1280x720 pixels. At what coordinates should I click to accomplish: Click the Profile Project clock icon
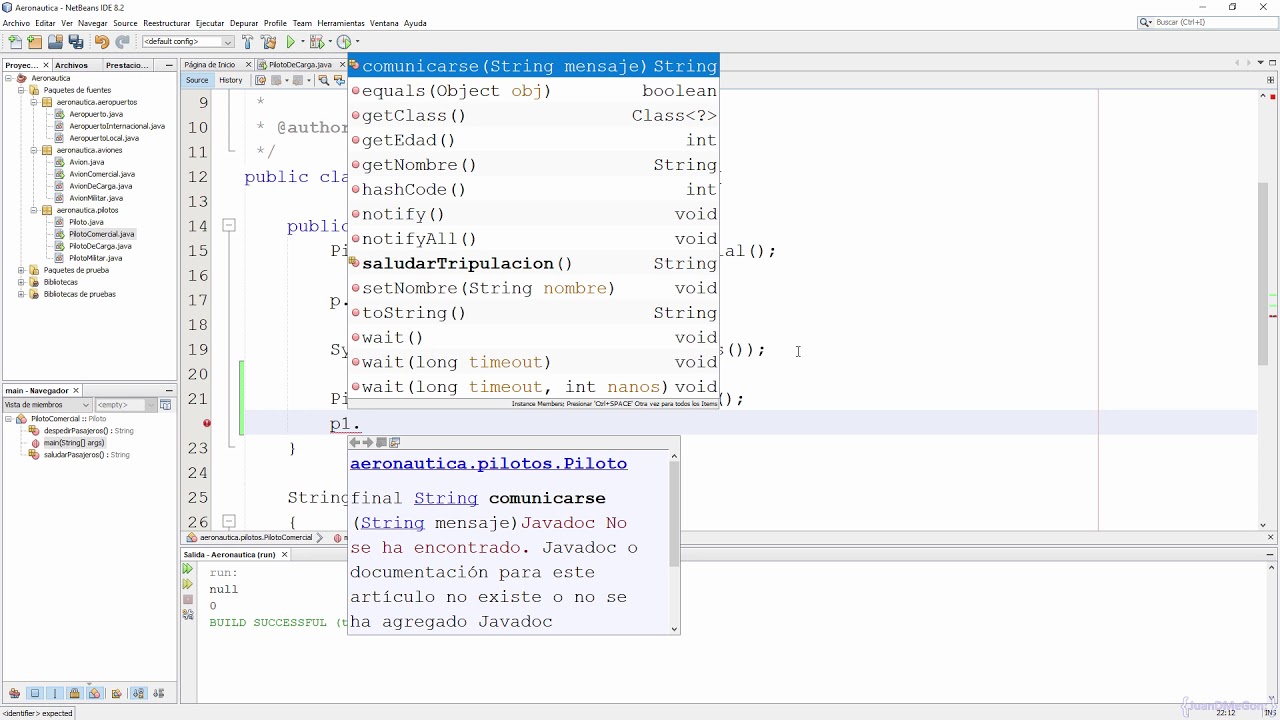pyautogui.click(x=344, y=42)
